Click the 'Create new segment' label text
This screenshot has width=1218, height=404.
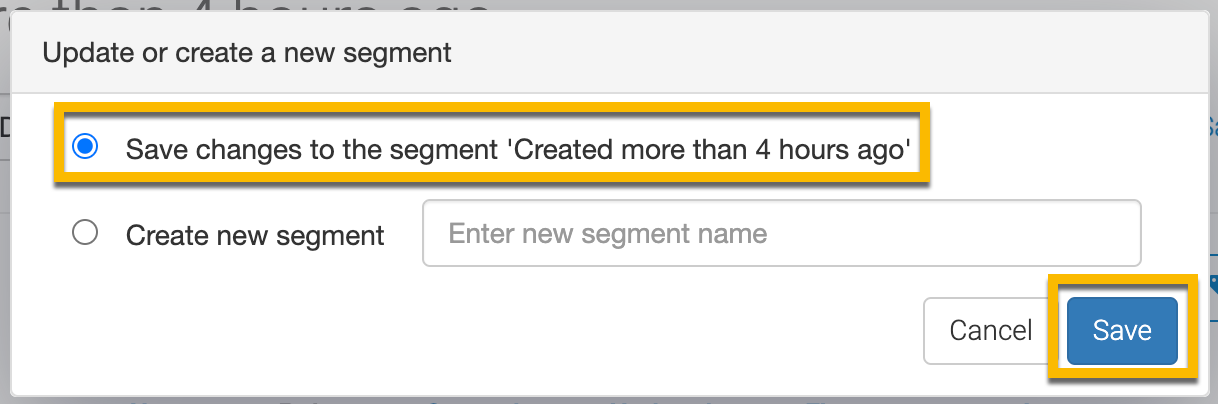pos(255,235)
